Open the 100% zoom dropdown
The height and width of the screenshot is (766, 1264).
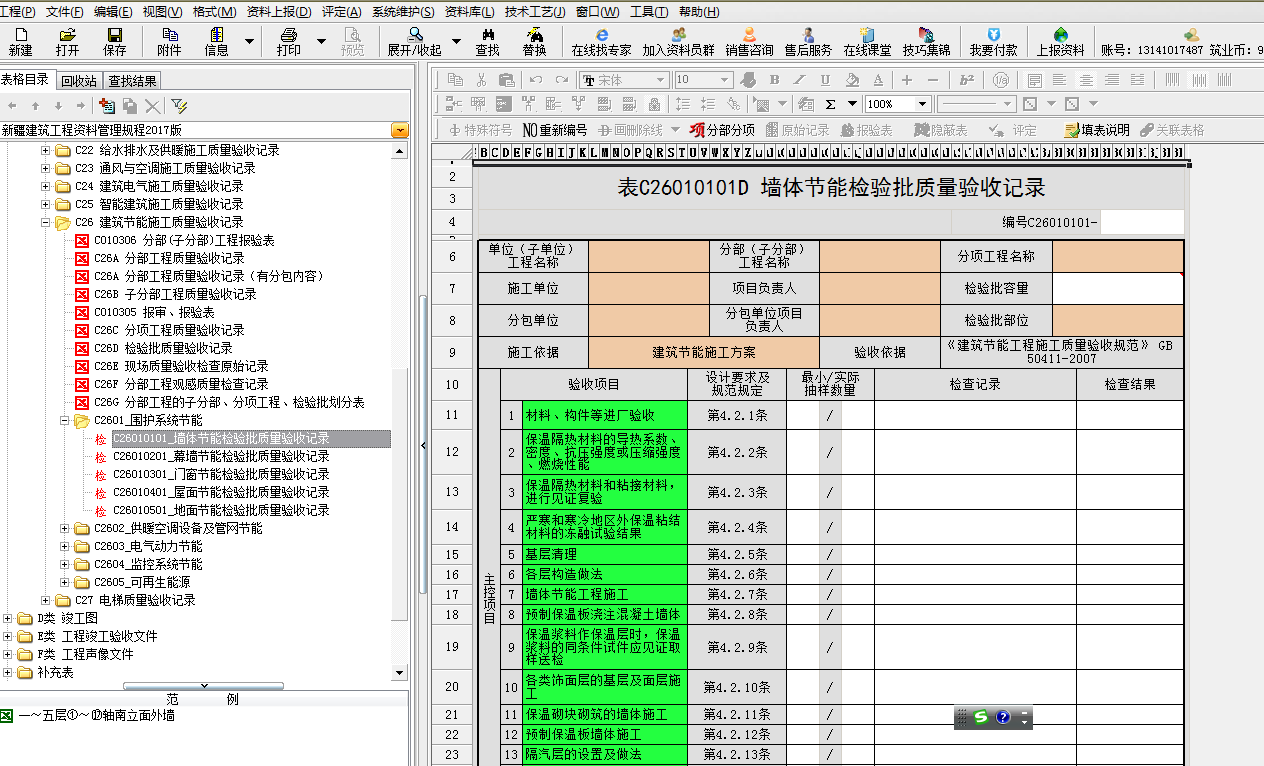(x=922, y=104)
